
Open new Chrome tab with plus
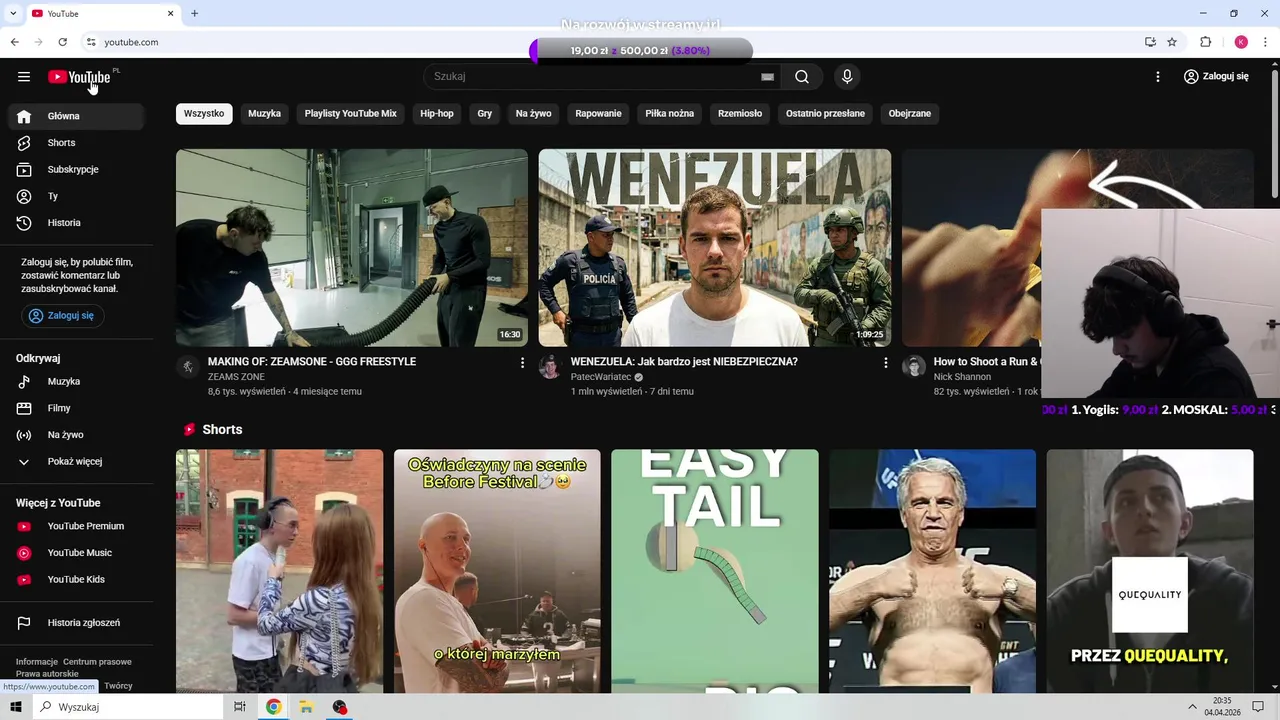coord(195,13)
